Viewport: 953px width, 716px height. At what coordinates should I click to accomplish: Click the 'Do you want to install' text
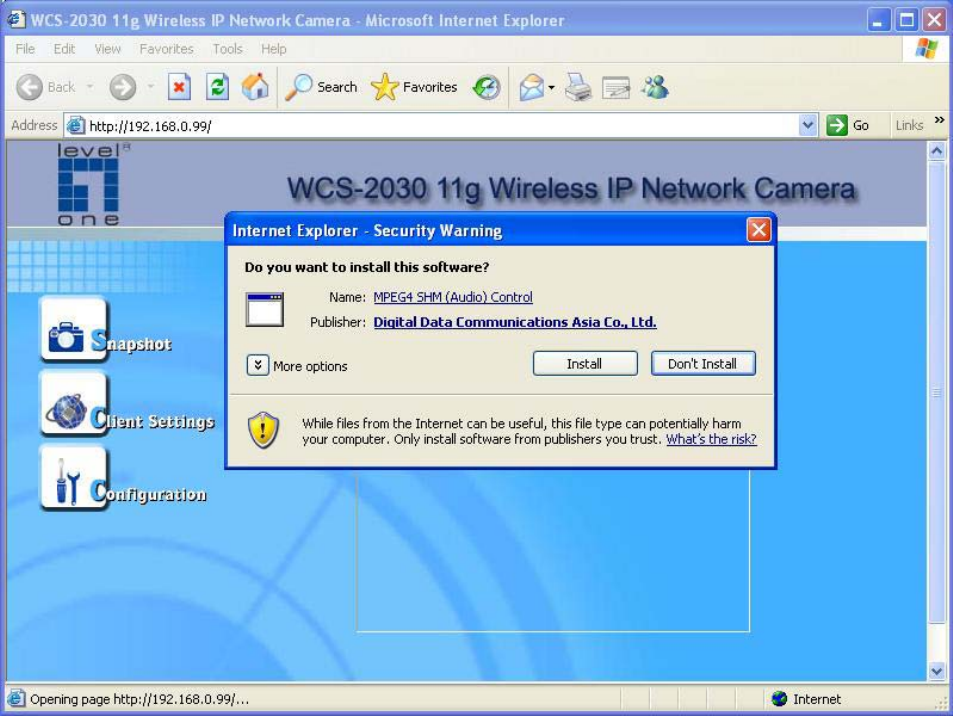(x=366, y=267)
